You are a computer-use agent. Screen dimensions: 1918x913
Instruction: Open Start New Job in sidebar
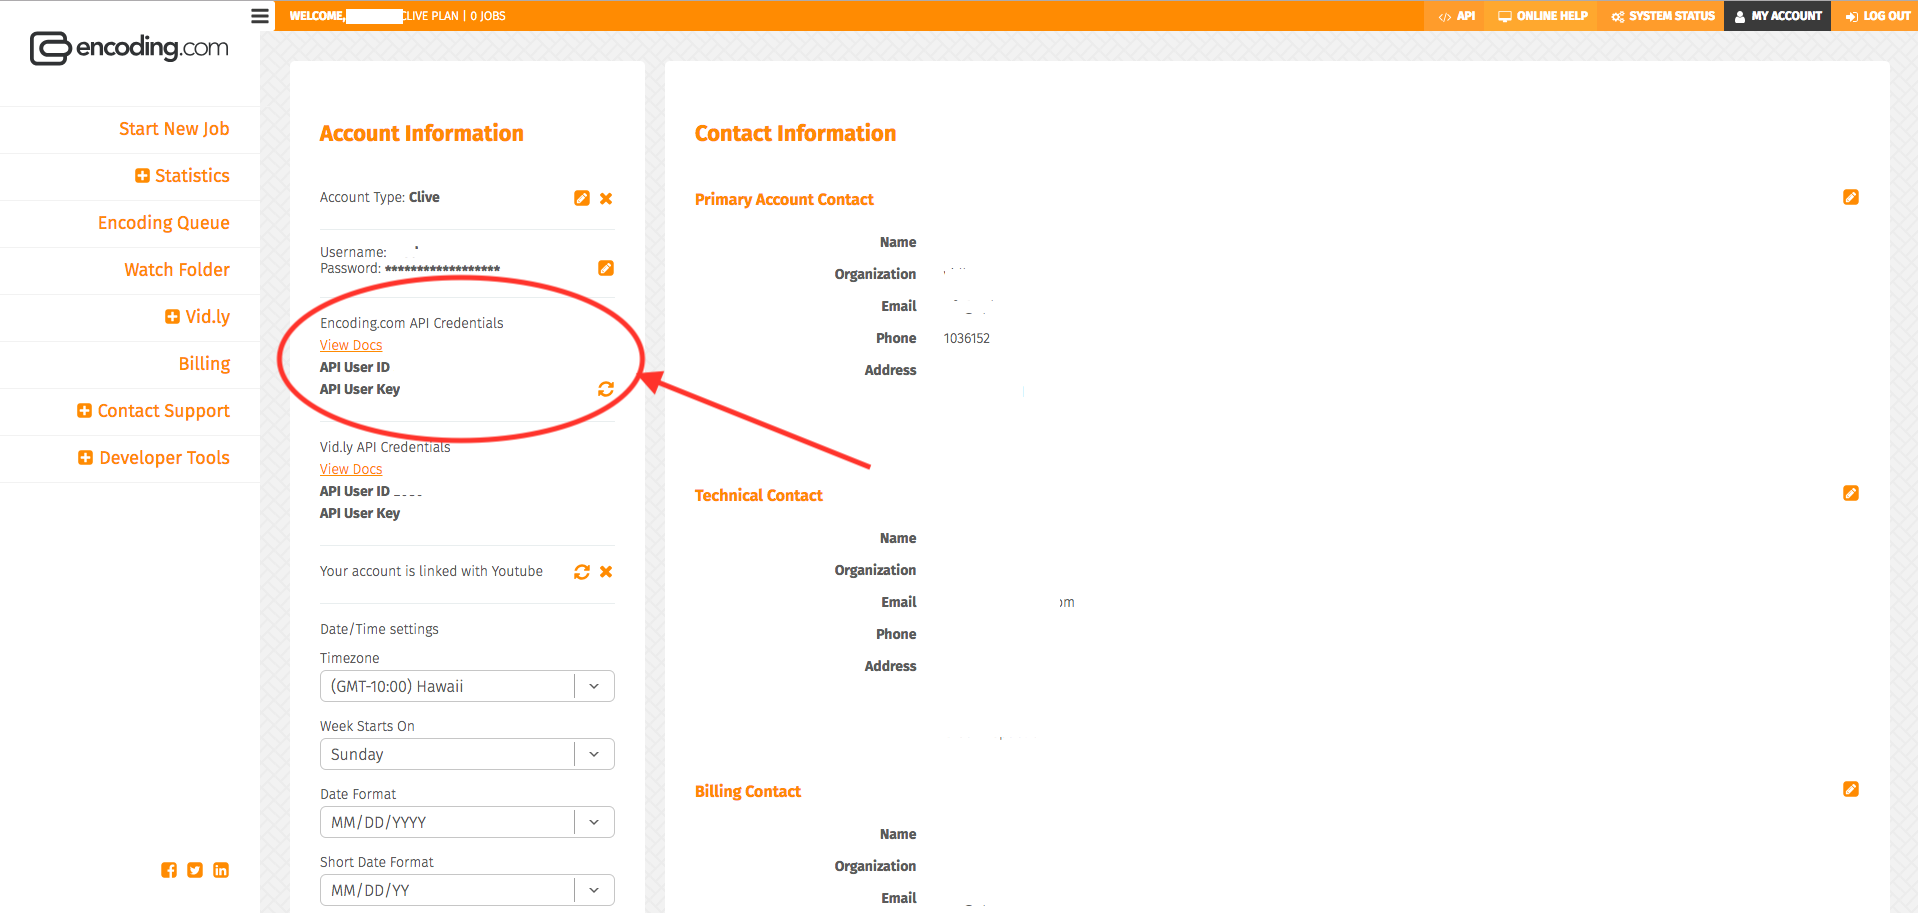pyautogui.click(x=174, y=129)
